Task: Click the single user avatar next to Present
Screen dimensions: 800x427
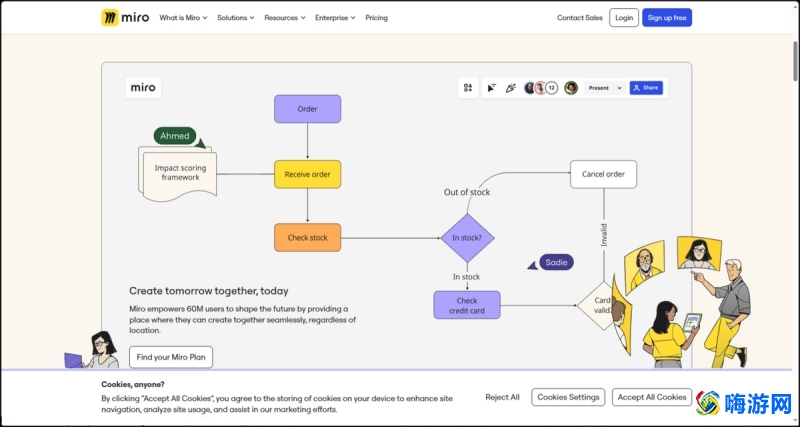Action: [571, 88]
